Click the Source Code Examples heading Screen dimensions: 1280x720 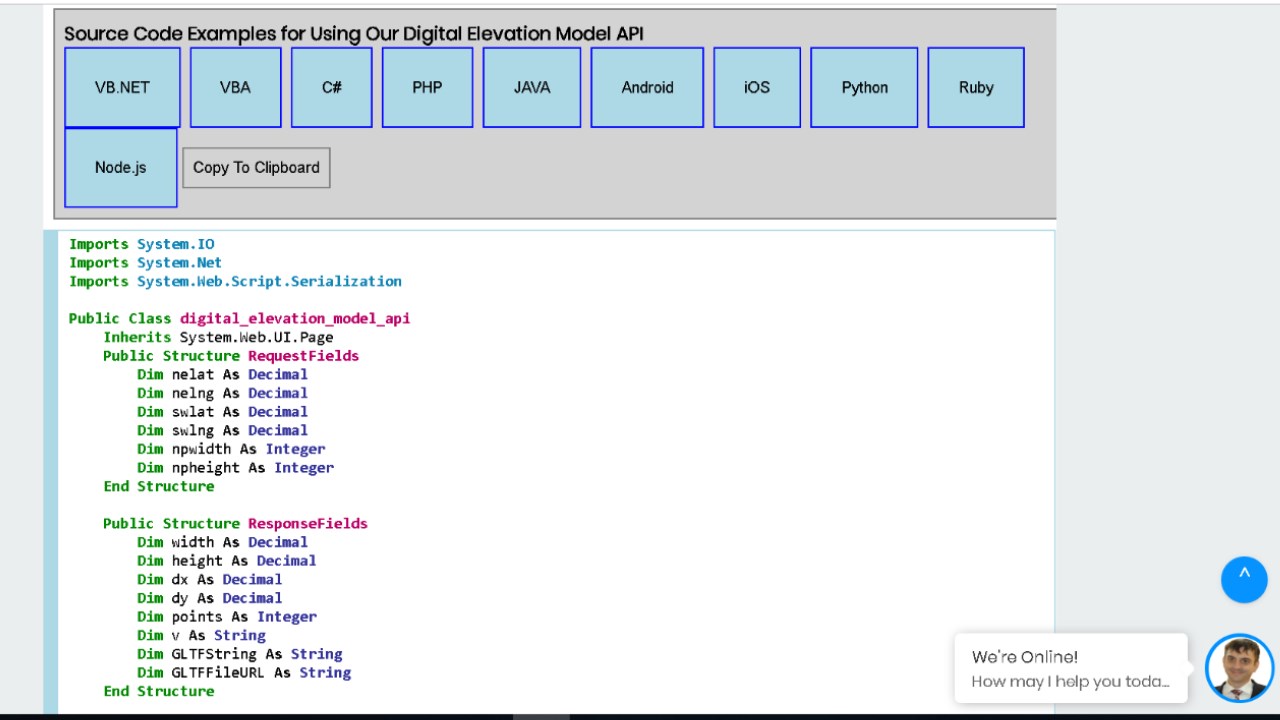click(x=354, y=33)
